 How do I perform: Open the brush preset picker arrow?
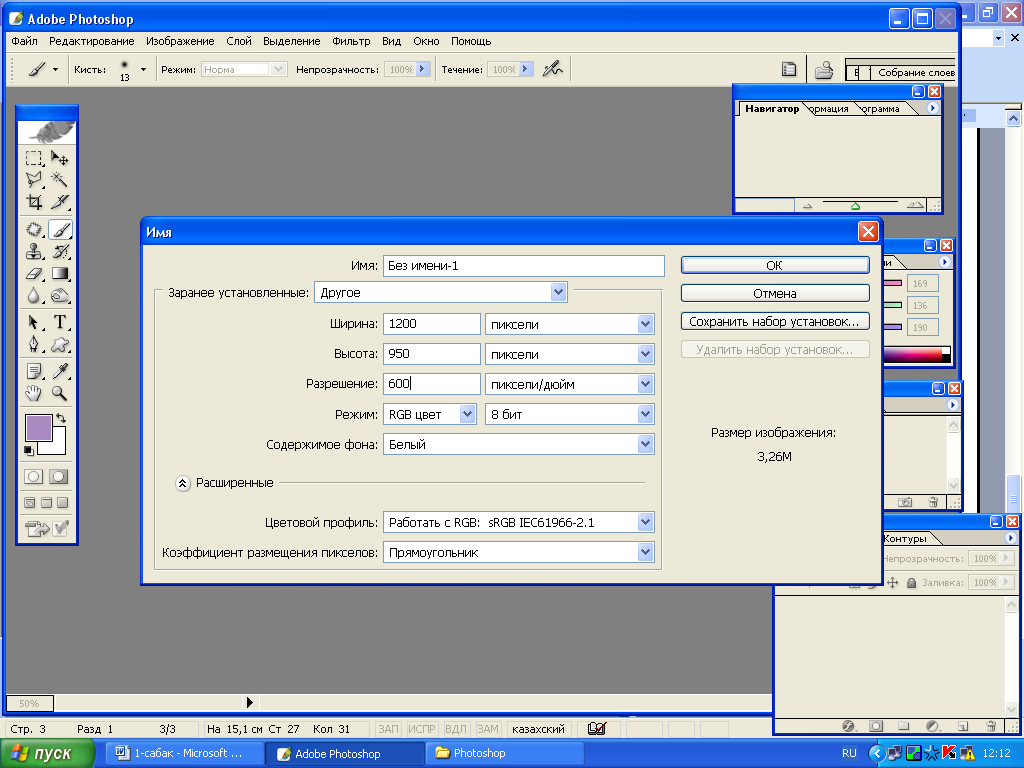tap(143, 69)
